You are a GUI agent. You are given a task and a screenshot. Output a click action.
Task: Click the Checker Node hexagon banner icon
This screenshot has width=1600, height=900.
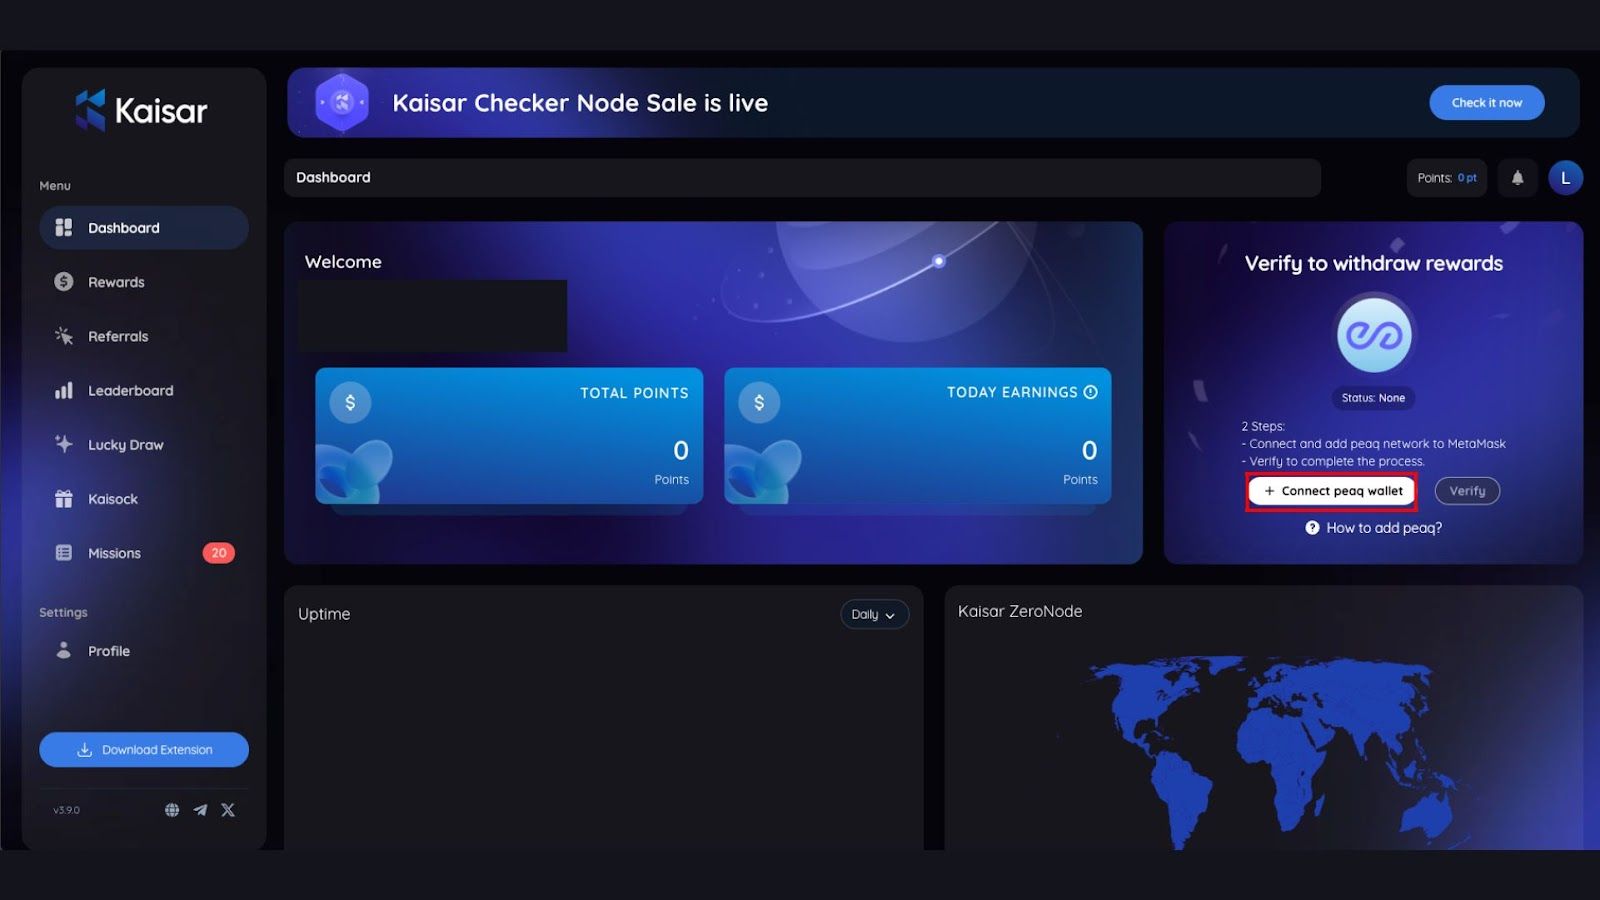[x=342, y=102]
